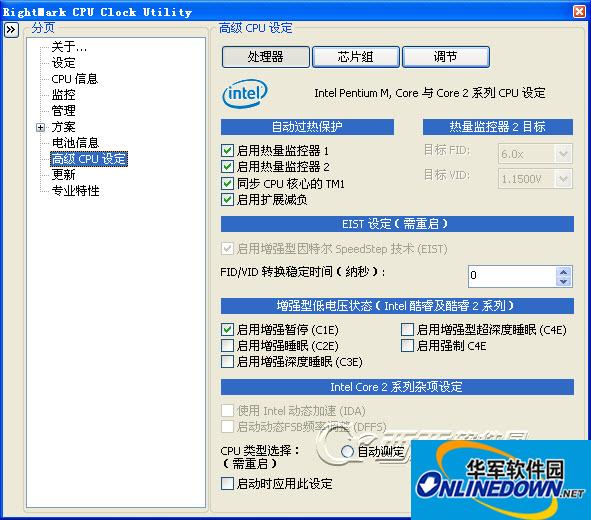Click the disabled EIST SpeedStep checkbox
This screenshot has width=591, height=520.
click(x=227, y=249)
